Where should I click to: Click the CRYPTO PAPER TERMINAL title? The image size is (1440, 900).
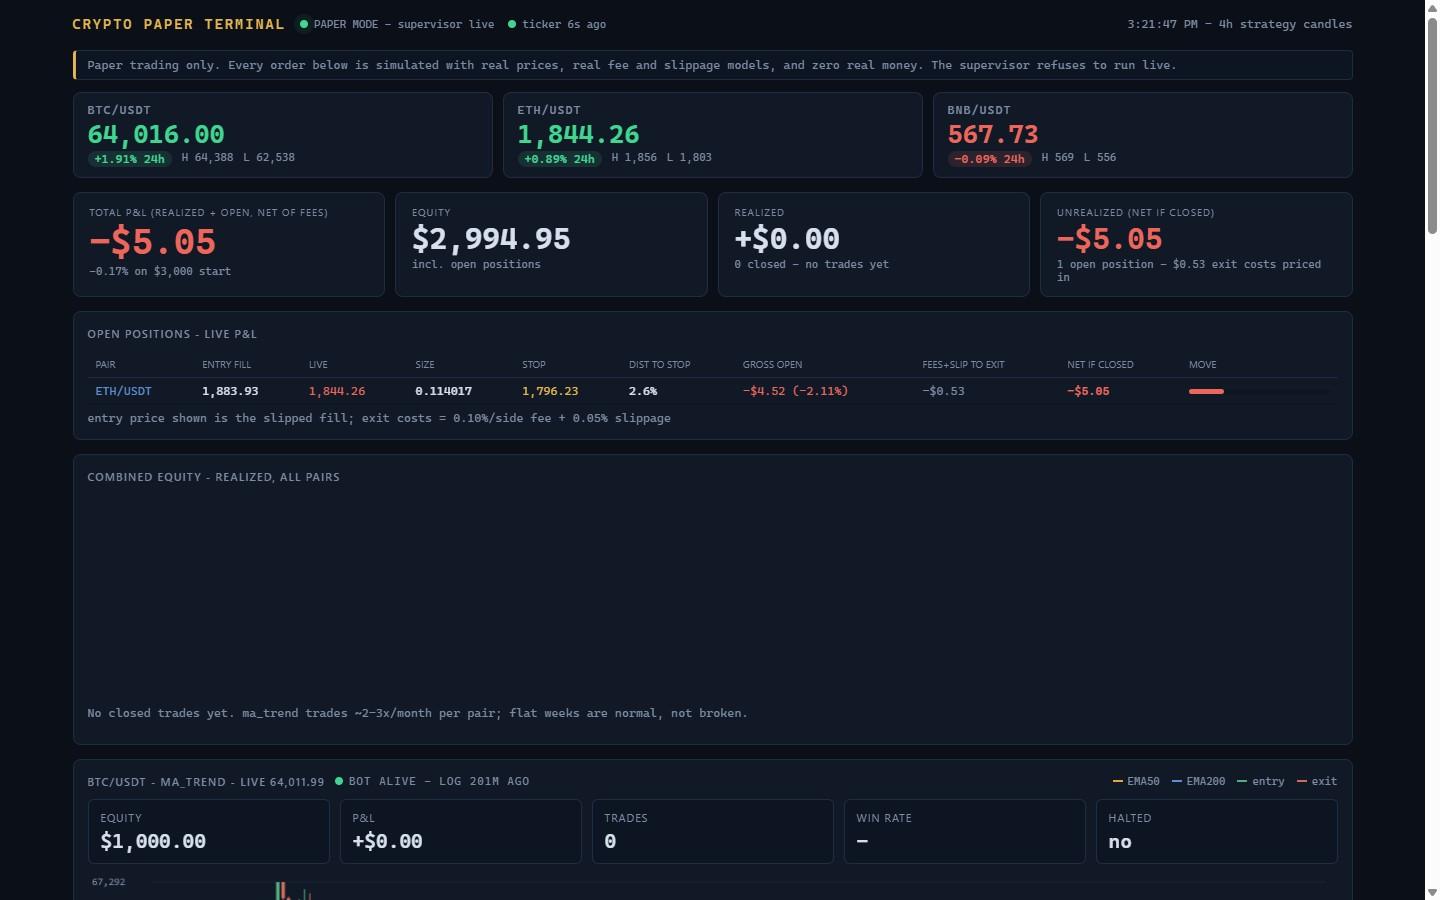tap(178, 24)
